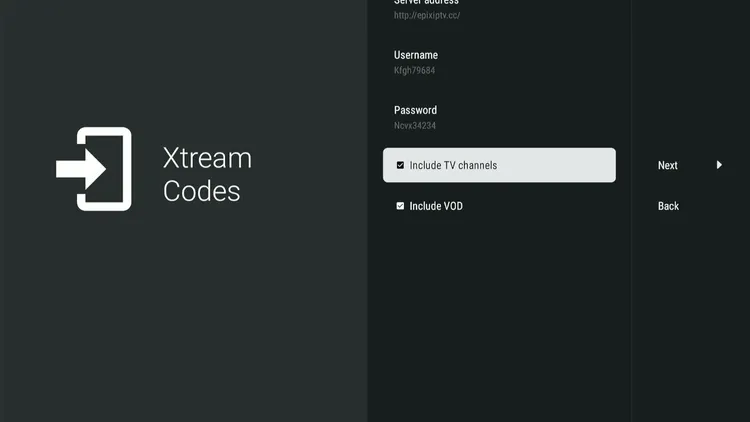Toggle the Include TV channels checkbox
This screenshot has height=422, width=750.
(400, 165)
